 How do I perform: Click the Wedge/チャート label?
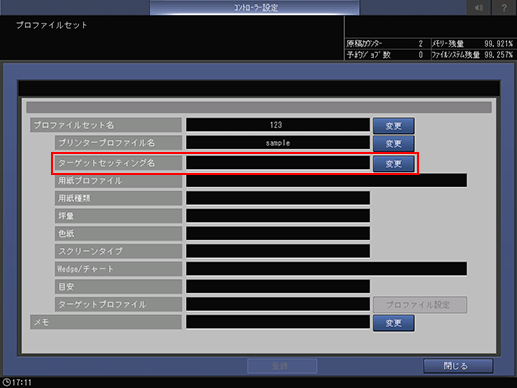tap(118, 269)
